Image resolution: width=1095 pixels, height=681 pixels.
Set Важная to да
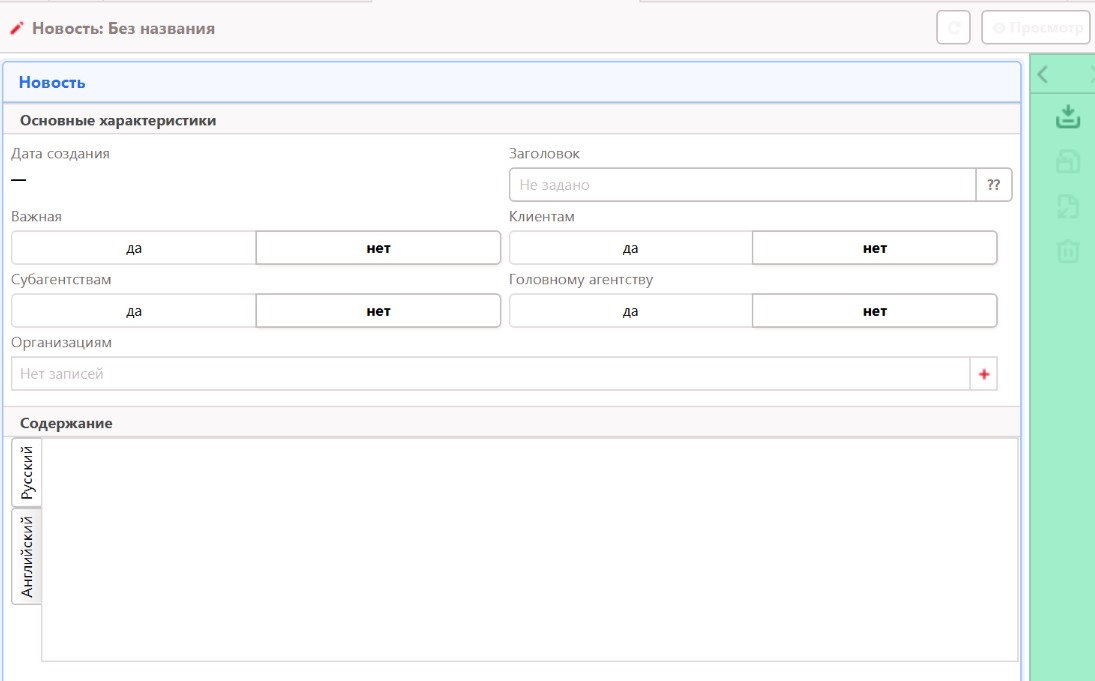(134, 248)
